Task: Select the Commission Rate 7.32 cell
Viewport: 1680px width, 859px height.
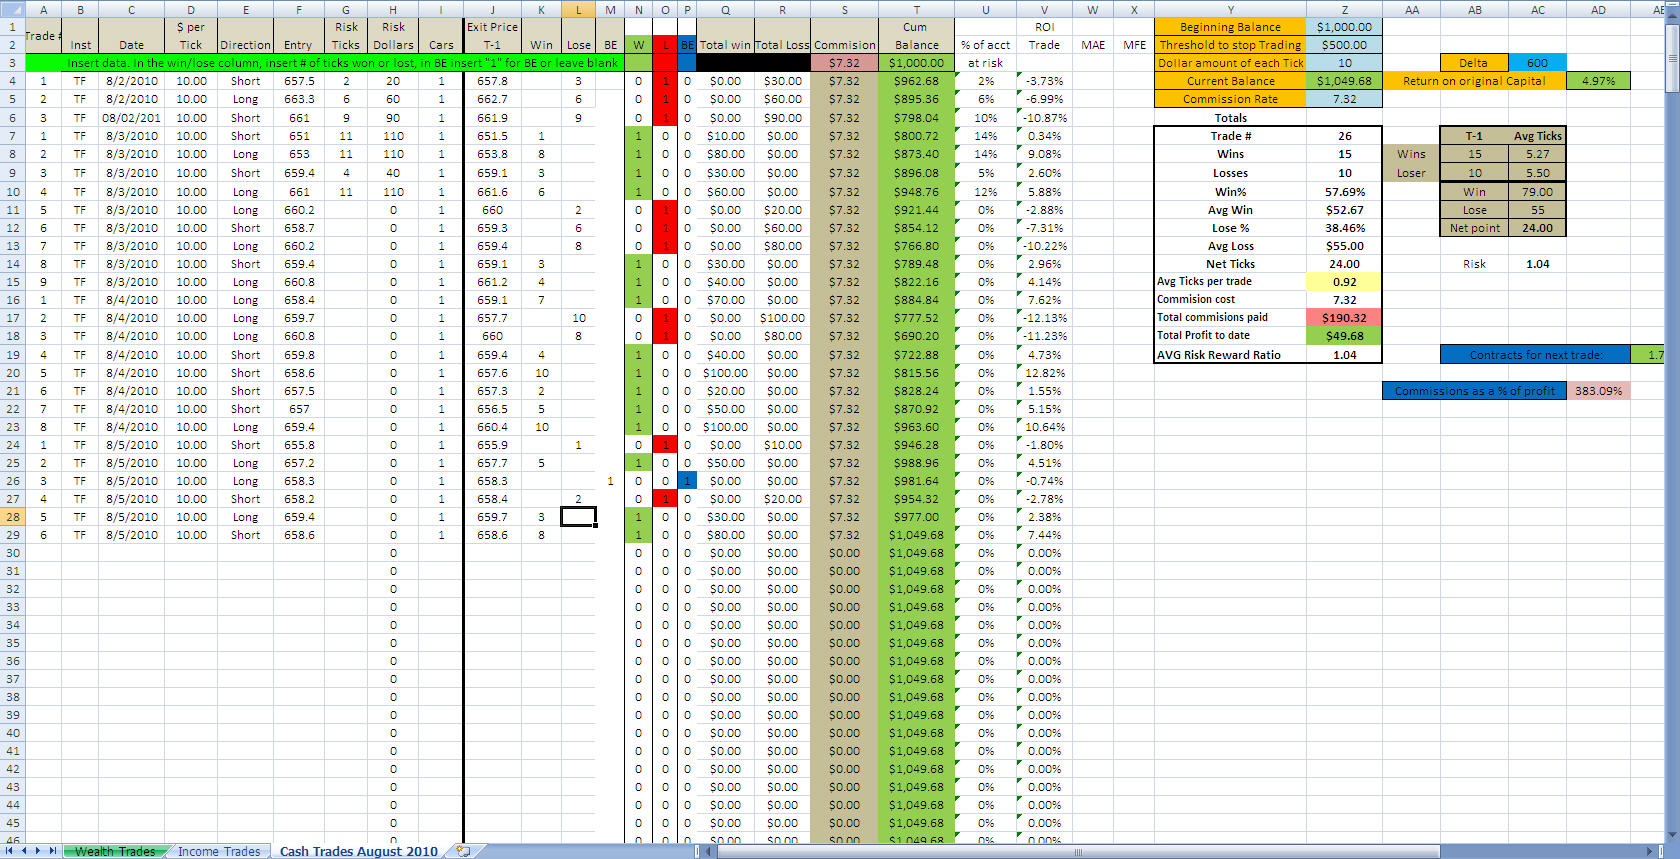Action: point(1344,99)
